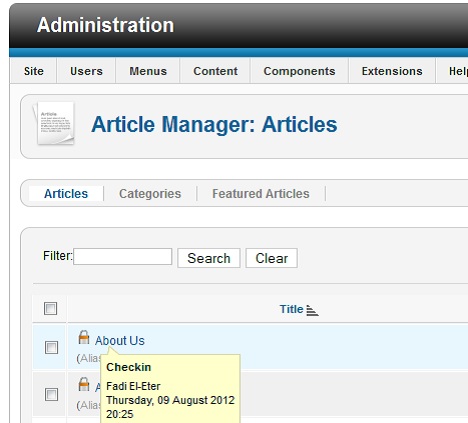Image resolution: width=468 pixels, height=423 pixels.
Task: Focus the Filter text field
Action: click(123, 256)
